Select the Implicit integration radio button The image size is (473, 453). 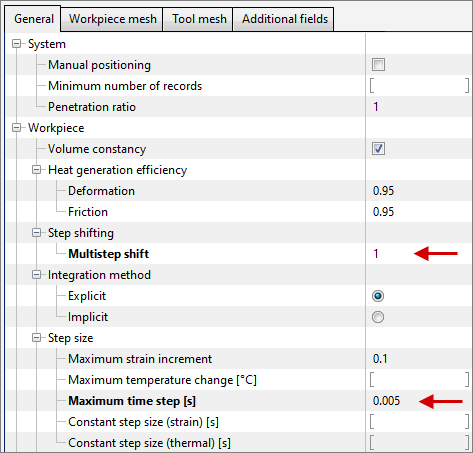[378, 317]
